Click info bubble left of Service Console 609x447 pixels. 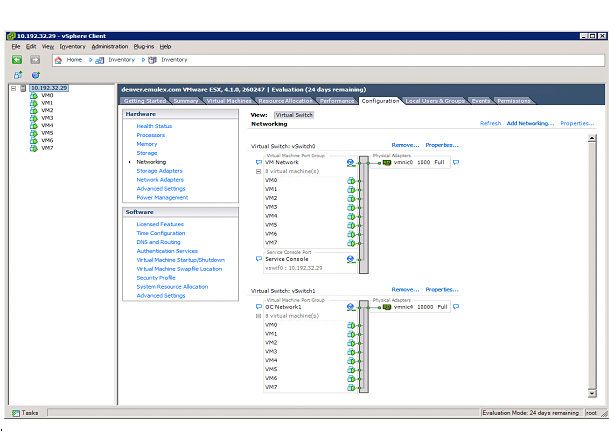259,259
